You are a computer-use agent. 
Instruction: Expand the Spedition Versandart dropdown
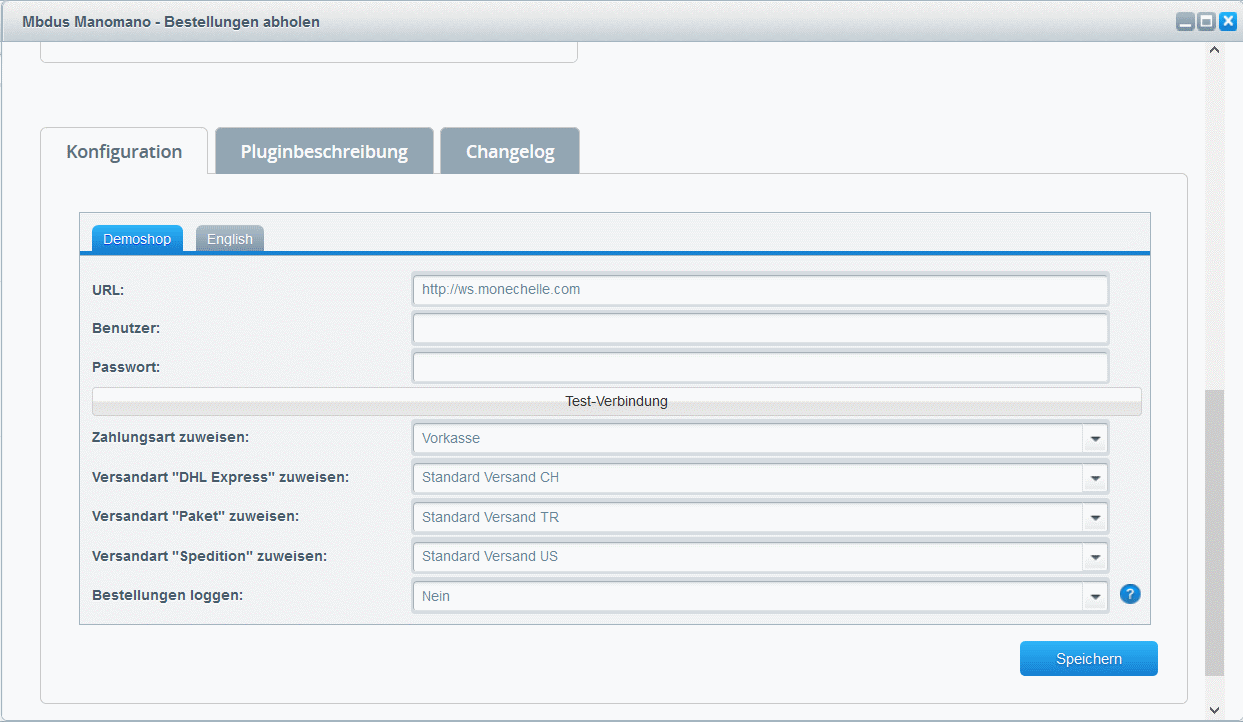tap(1095, 557)
